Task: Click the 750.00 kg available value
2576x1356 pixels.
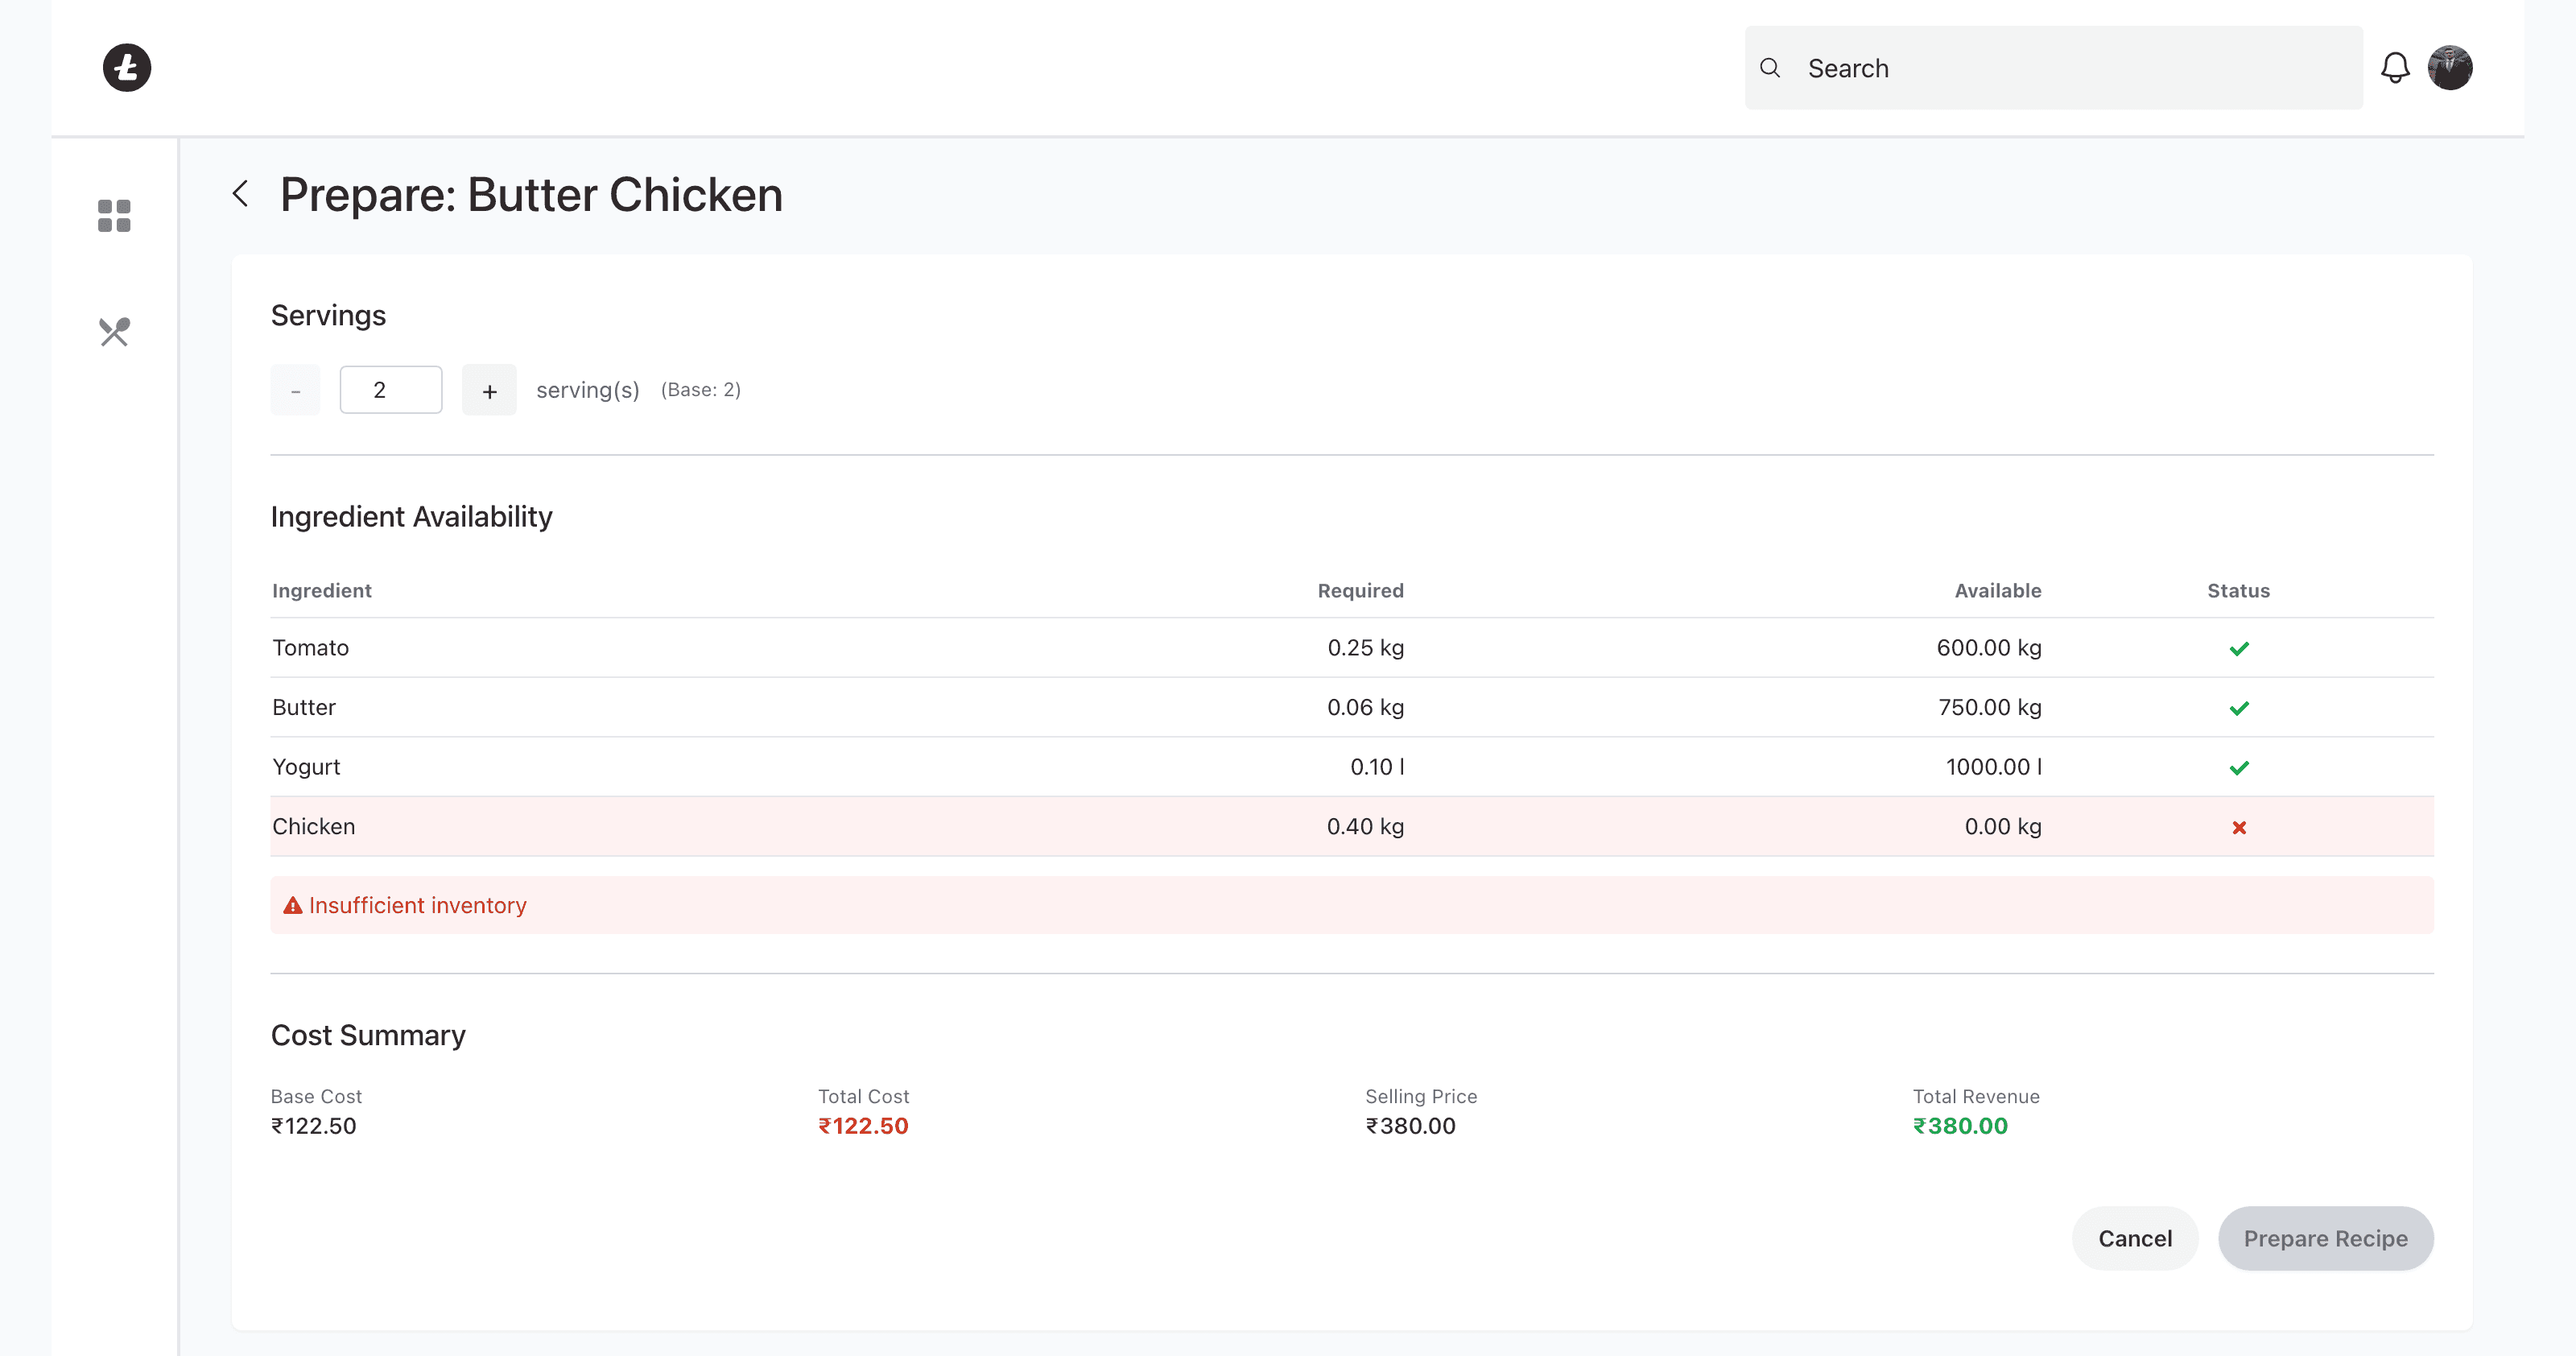Action: [1990, 707]
